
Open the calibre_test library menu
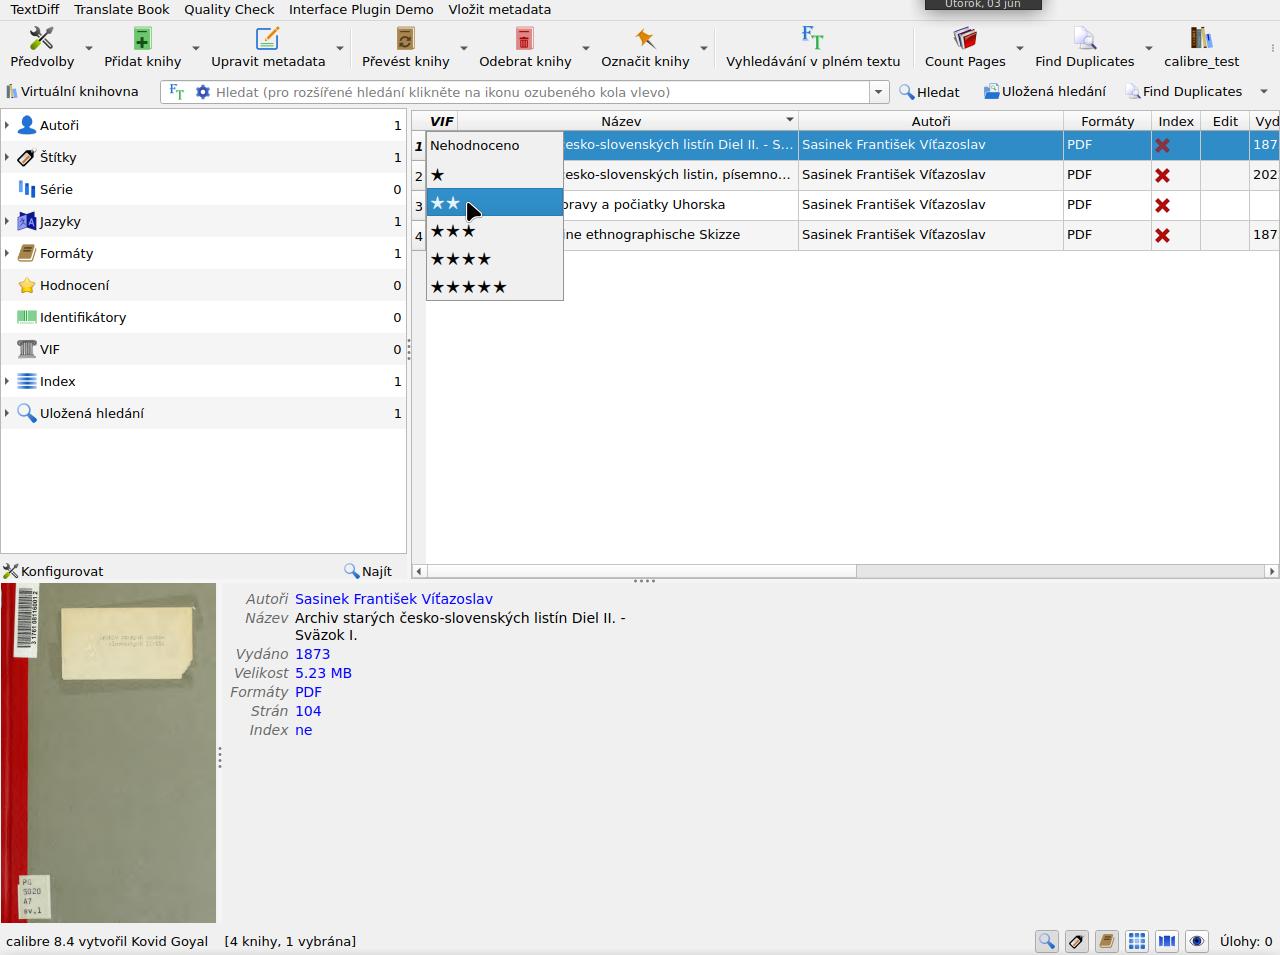click(1201, 47)
